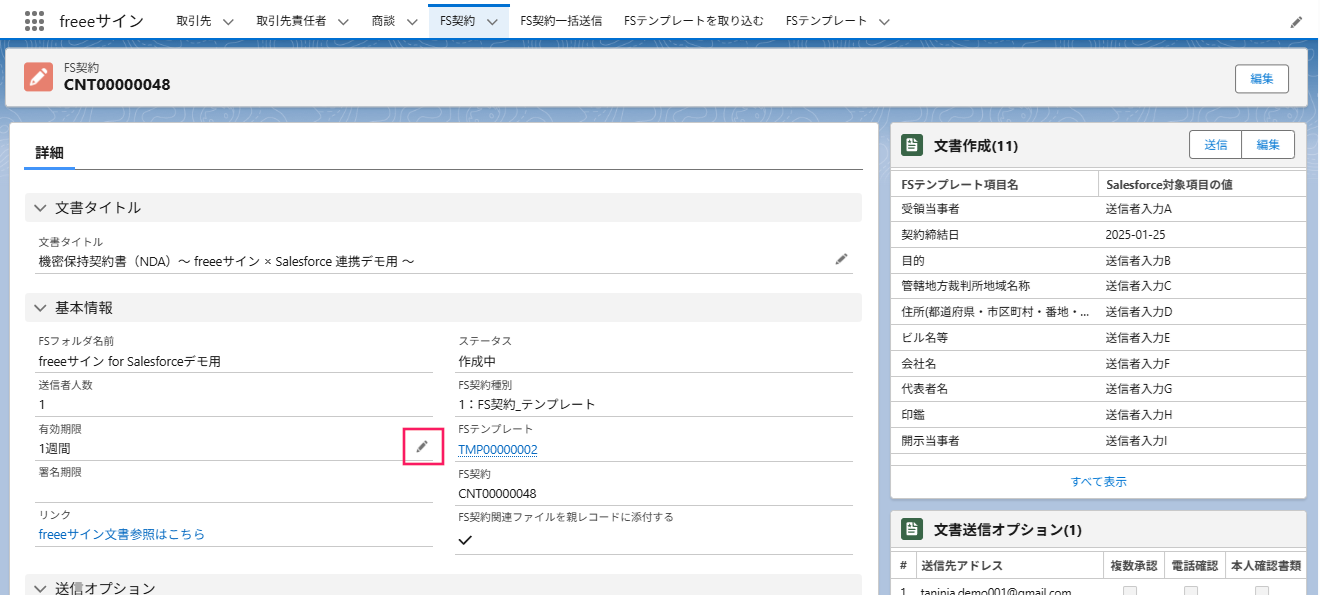The height and width of the screenshot is (595, 1320).
Task: Click the FS契約関連ファイル checkmark field value
Action: (x=465, y=540)
